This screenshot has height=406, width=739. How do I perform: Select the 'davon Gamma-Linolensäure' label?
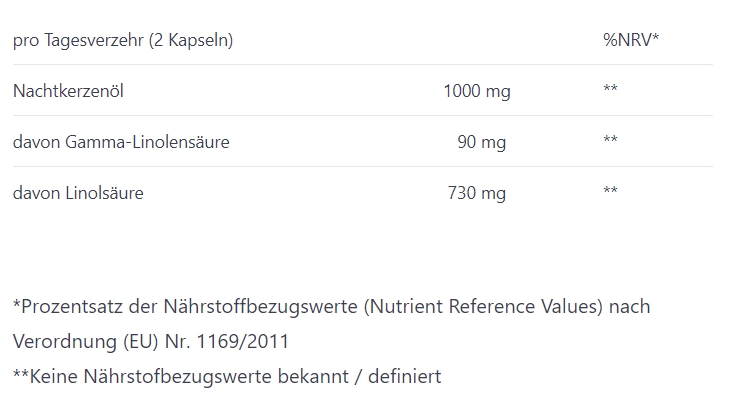point(121,142)
